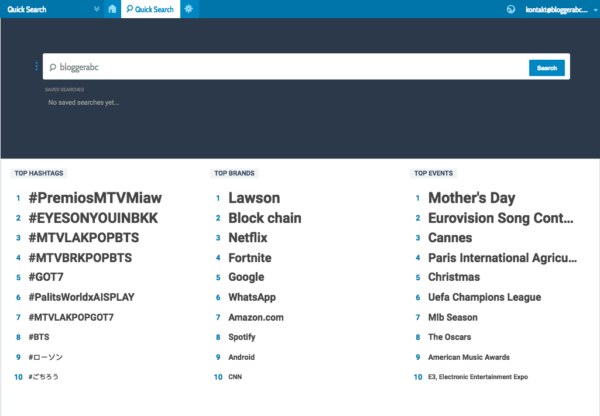Open hashtag #PalitsWorldxAISPLAY
The image size is (600, 416).
pyautogui.click(x=82, y=297)
